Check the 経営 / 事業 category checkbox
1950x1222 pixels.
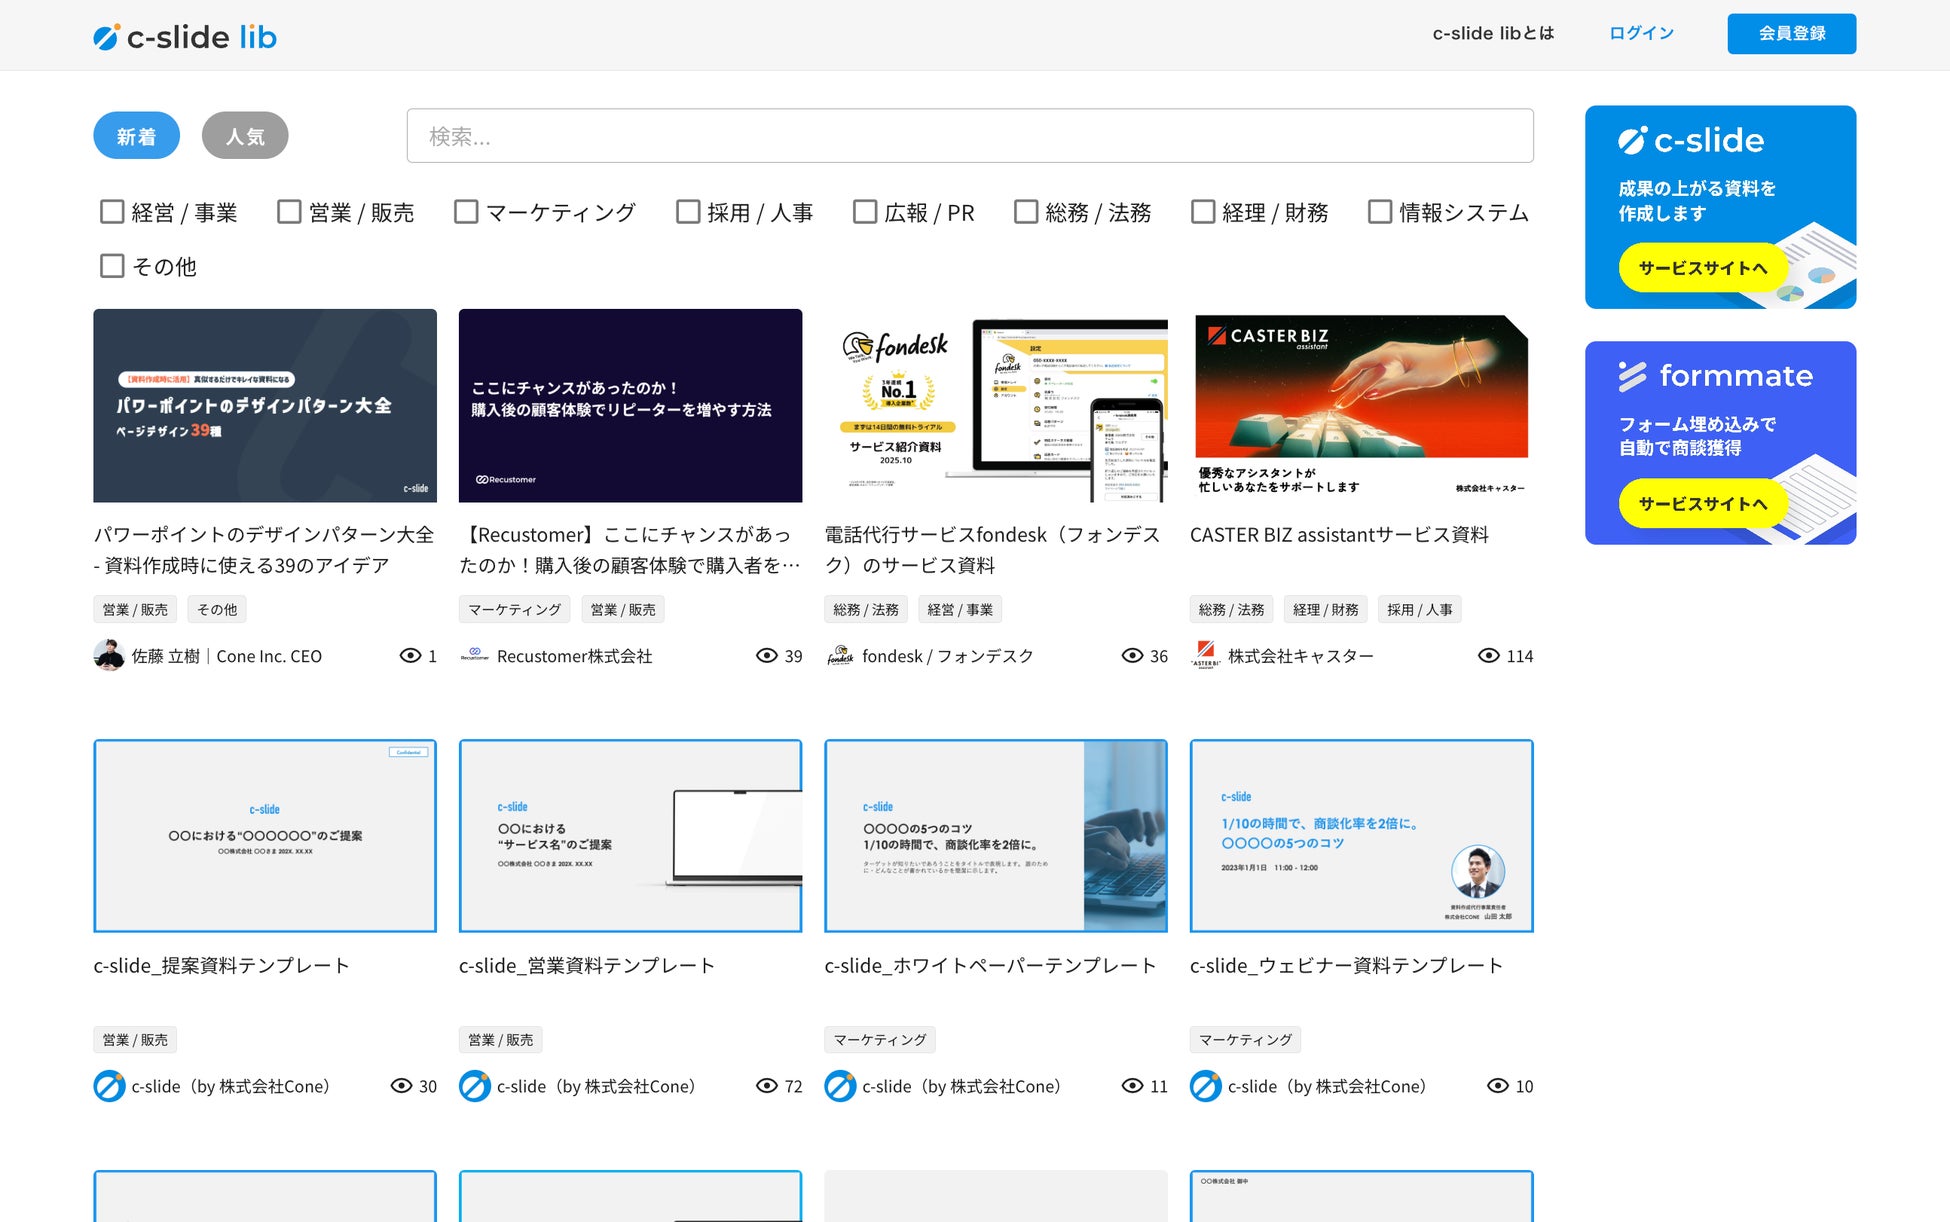click(x=112, y=212)
